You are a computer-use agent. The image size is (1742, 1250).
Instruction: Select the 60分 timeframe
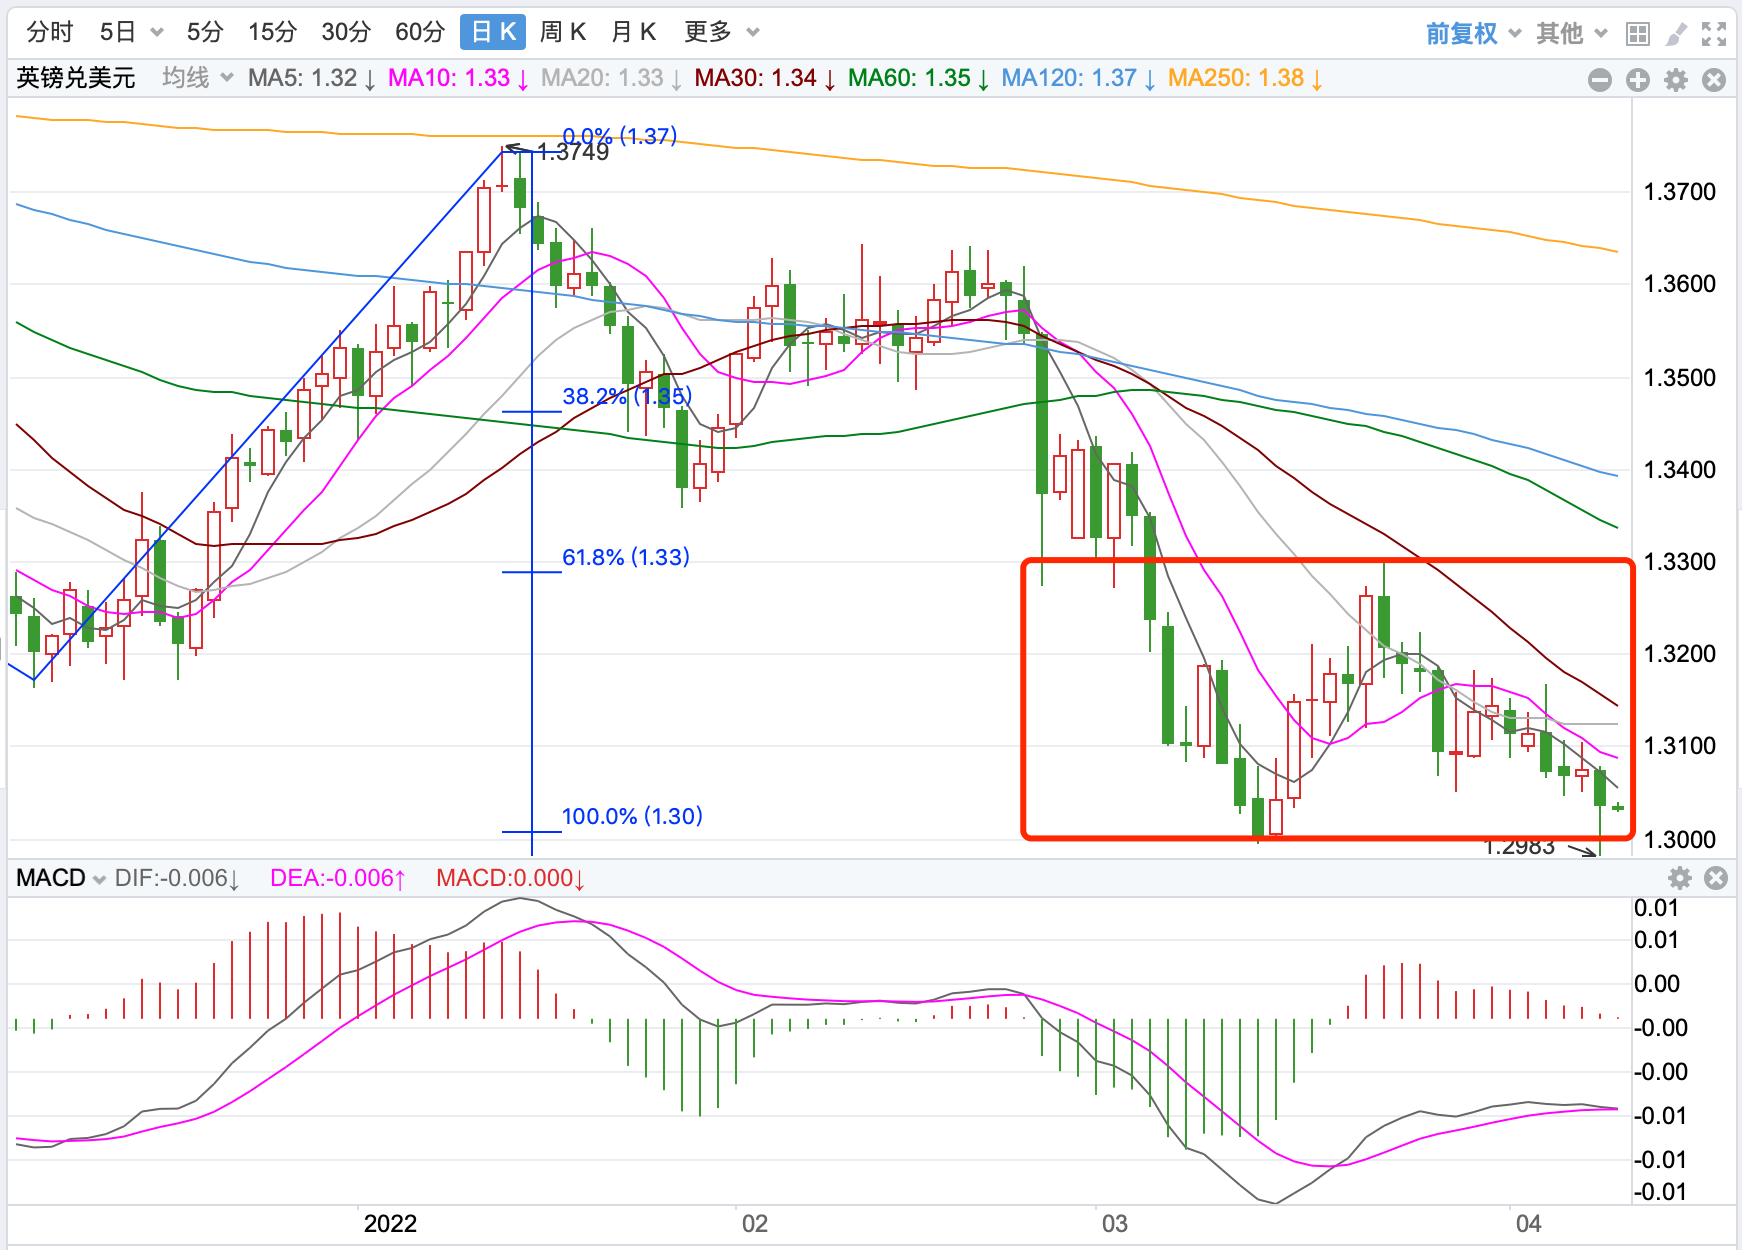pos(419,32)
